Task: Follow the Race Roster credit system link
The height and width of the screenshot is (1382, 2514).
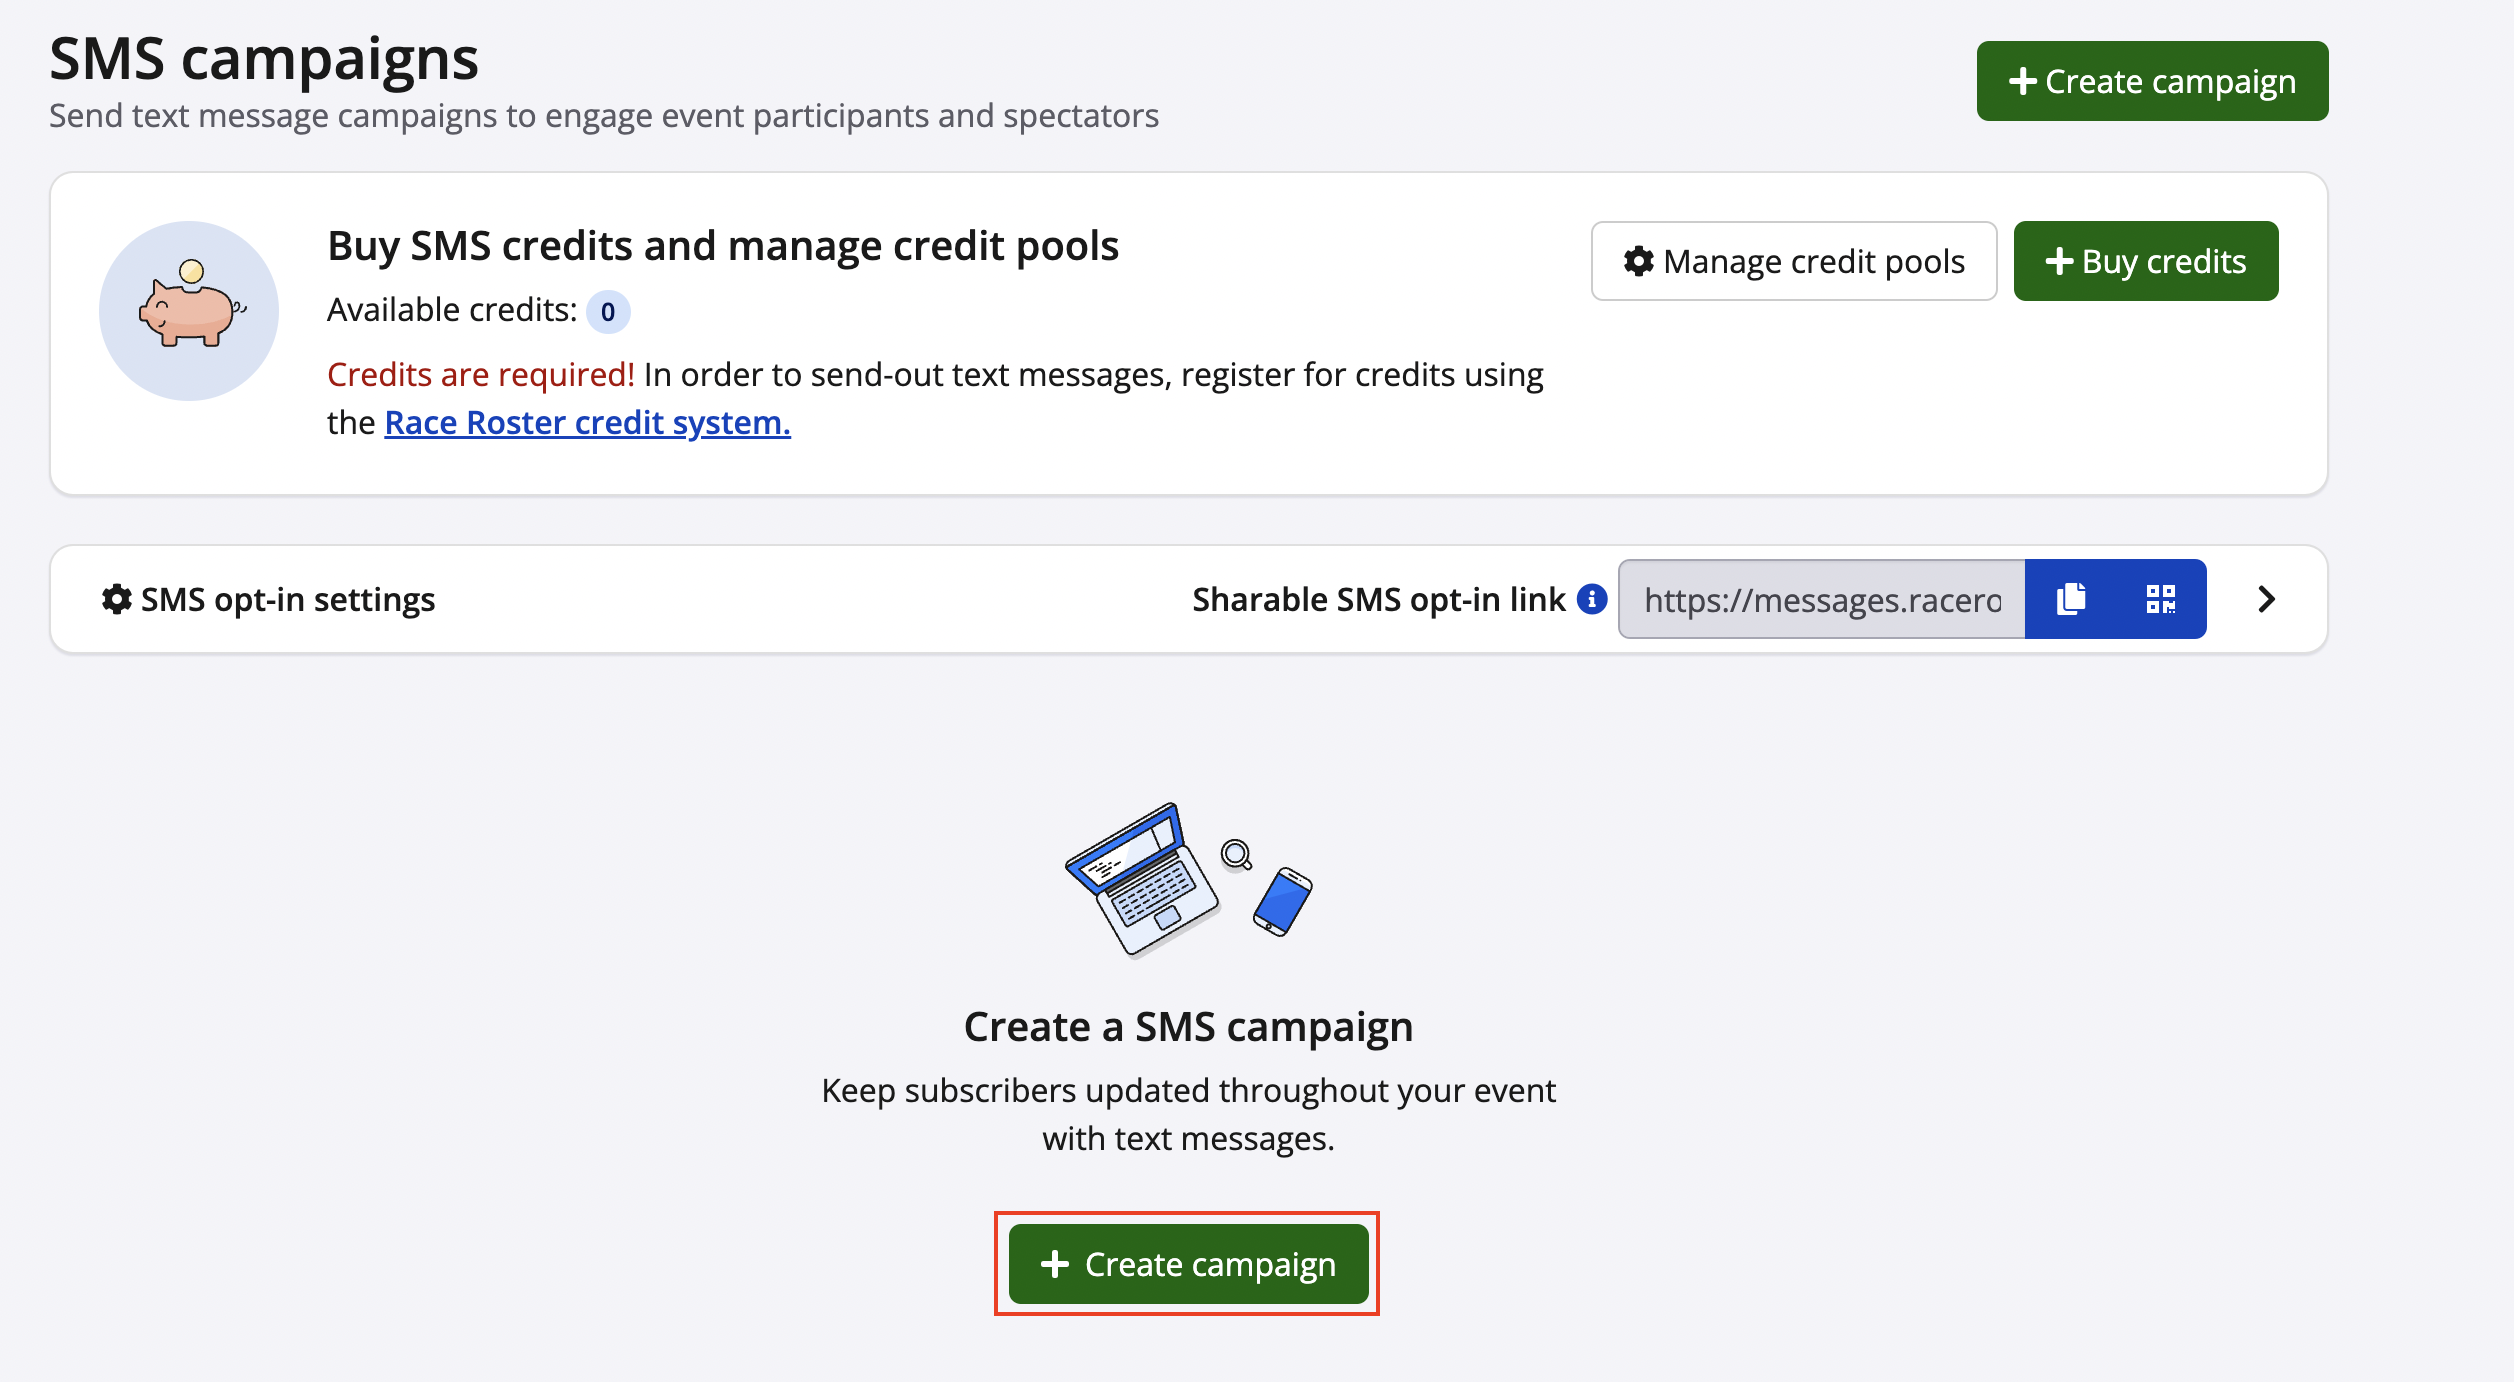Action: (x=587, y=423)
